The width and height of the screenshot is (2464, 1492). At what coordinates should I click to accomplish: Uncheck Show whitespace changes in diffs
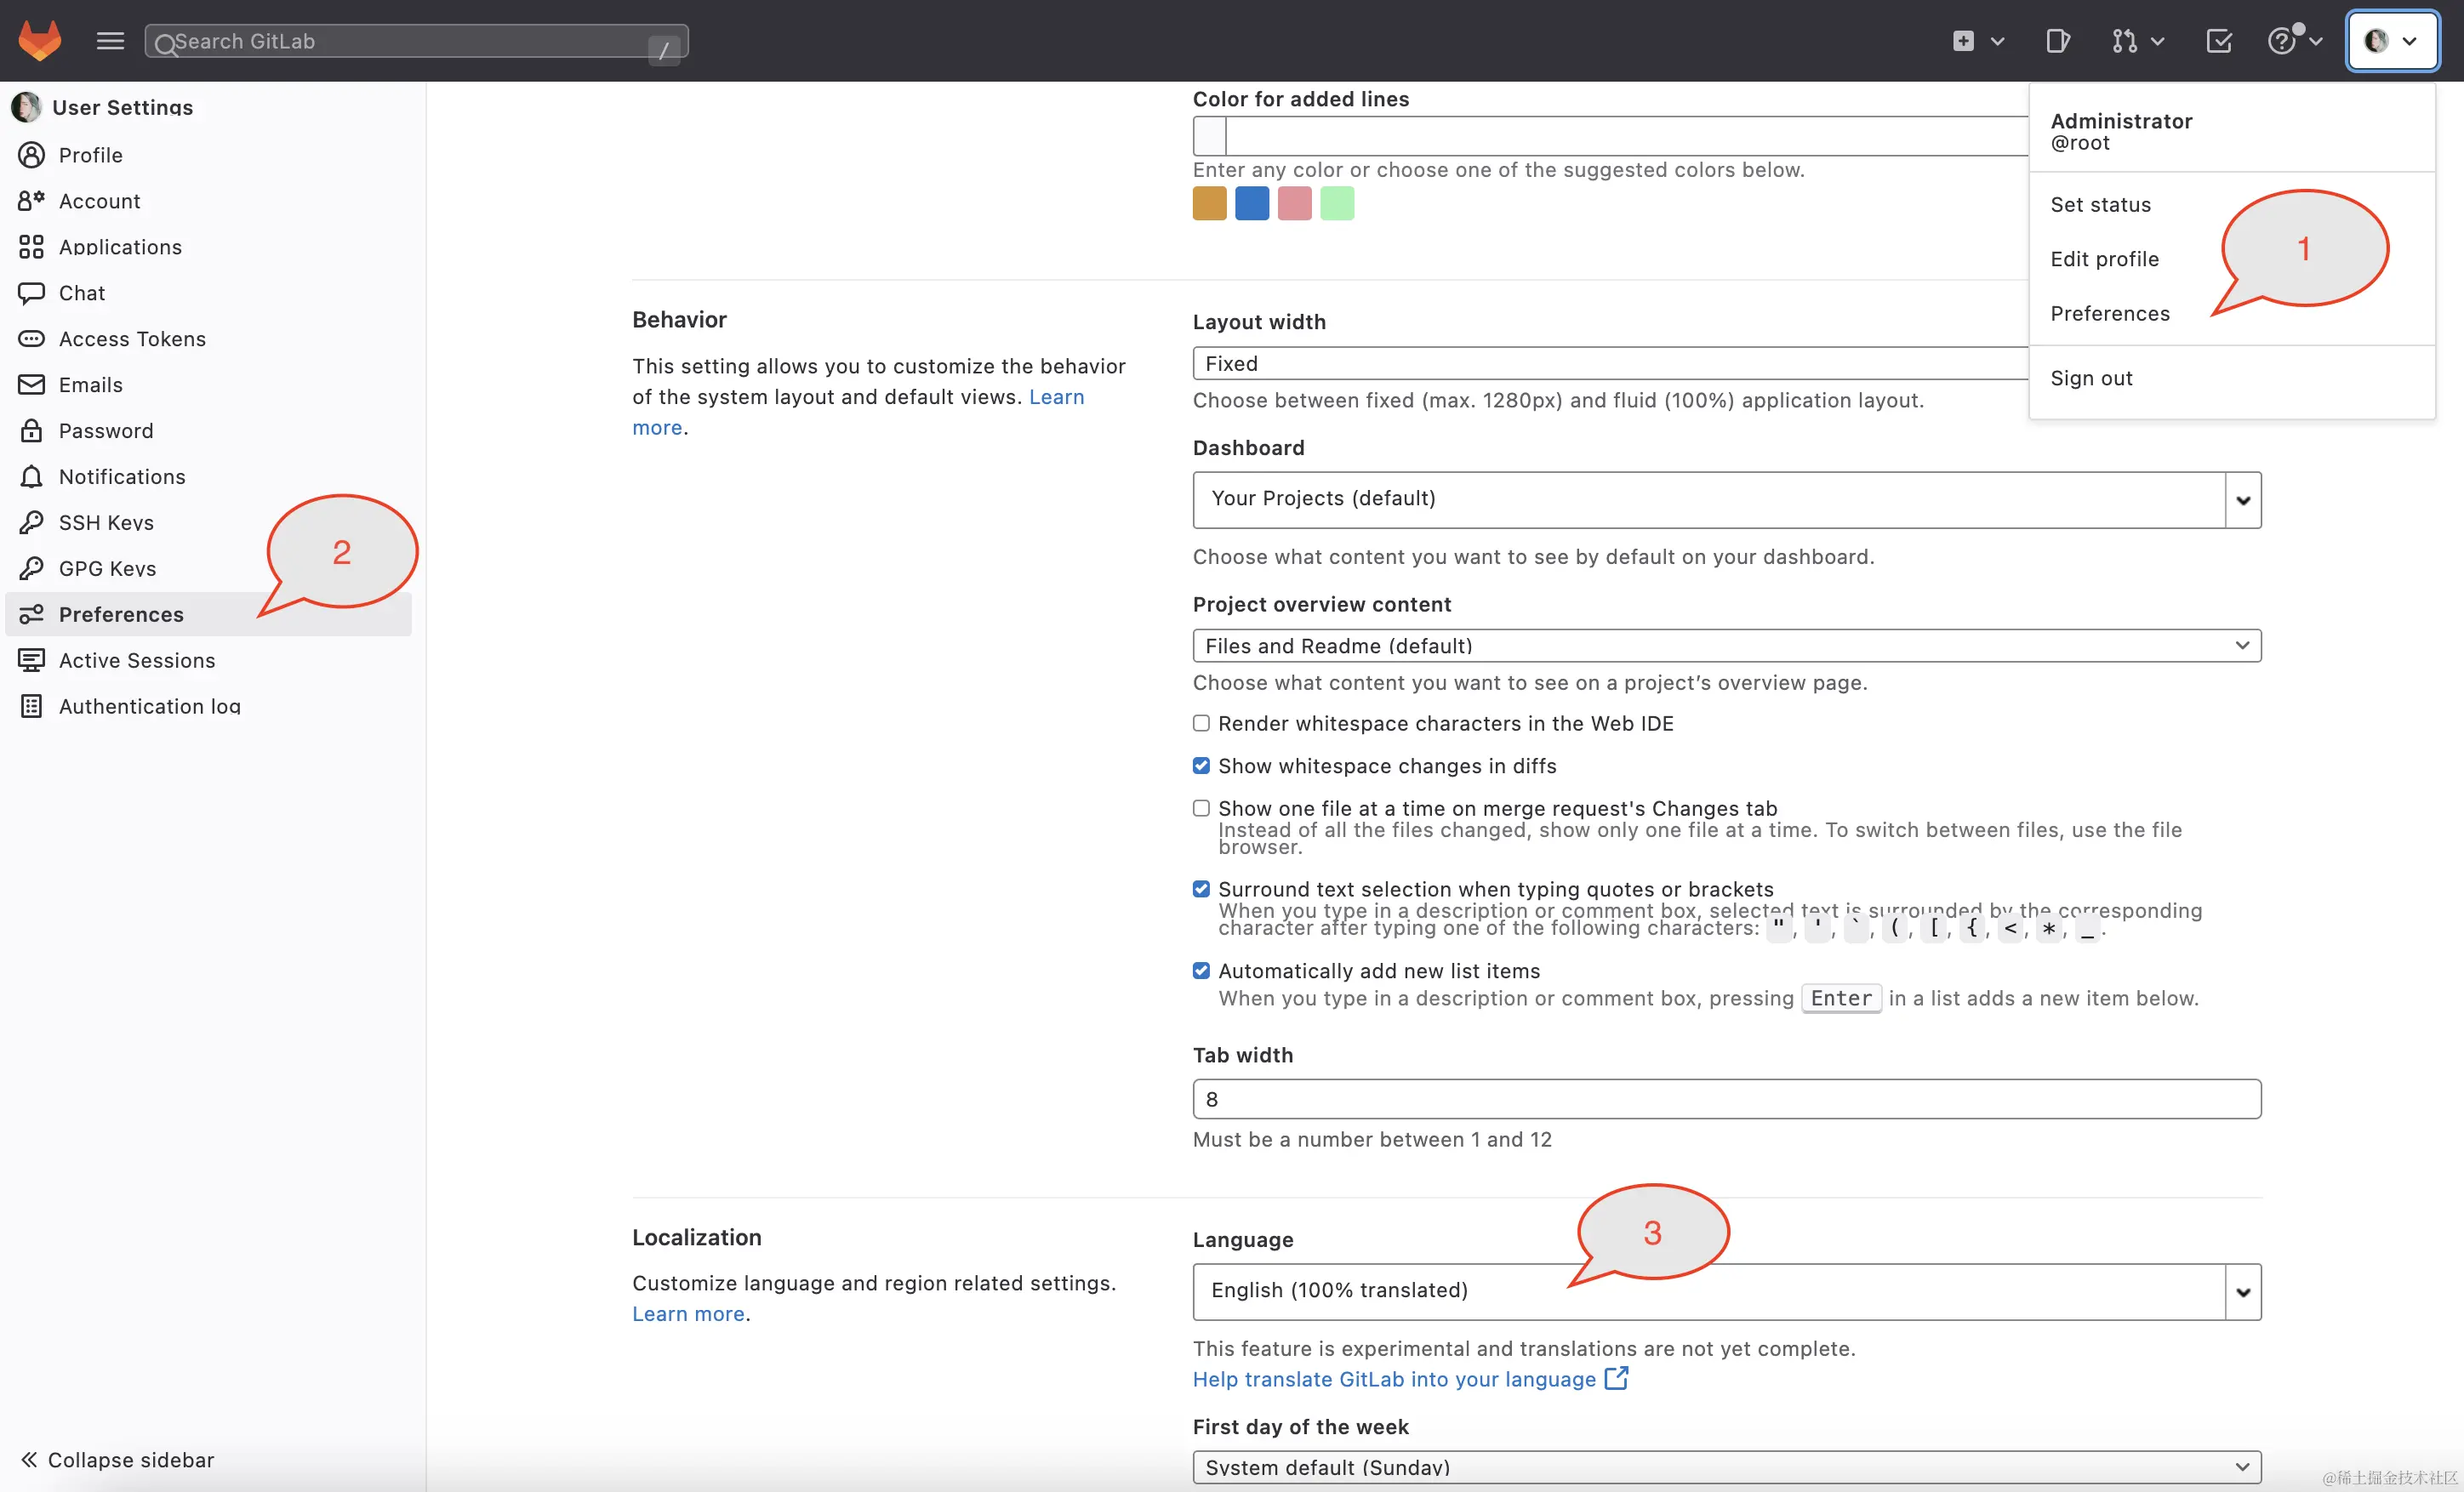pyautogui.click(x=1201, y=766)
